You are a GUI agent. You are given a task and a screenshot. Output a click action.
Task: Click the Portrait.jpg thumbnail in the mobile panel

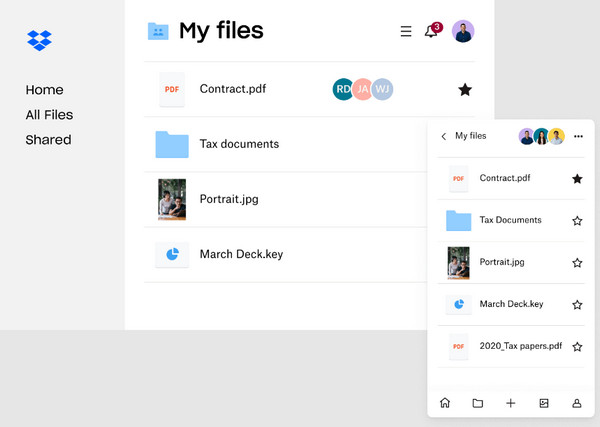click(x=458, y=263)
